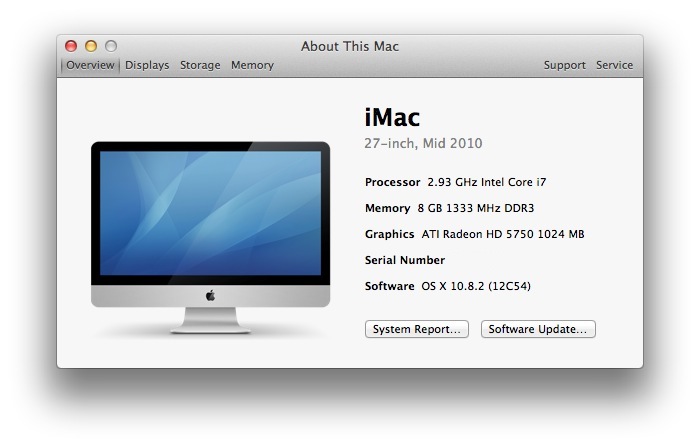Click the Software Update… button
700x447 pixels.
click(538, 329)
